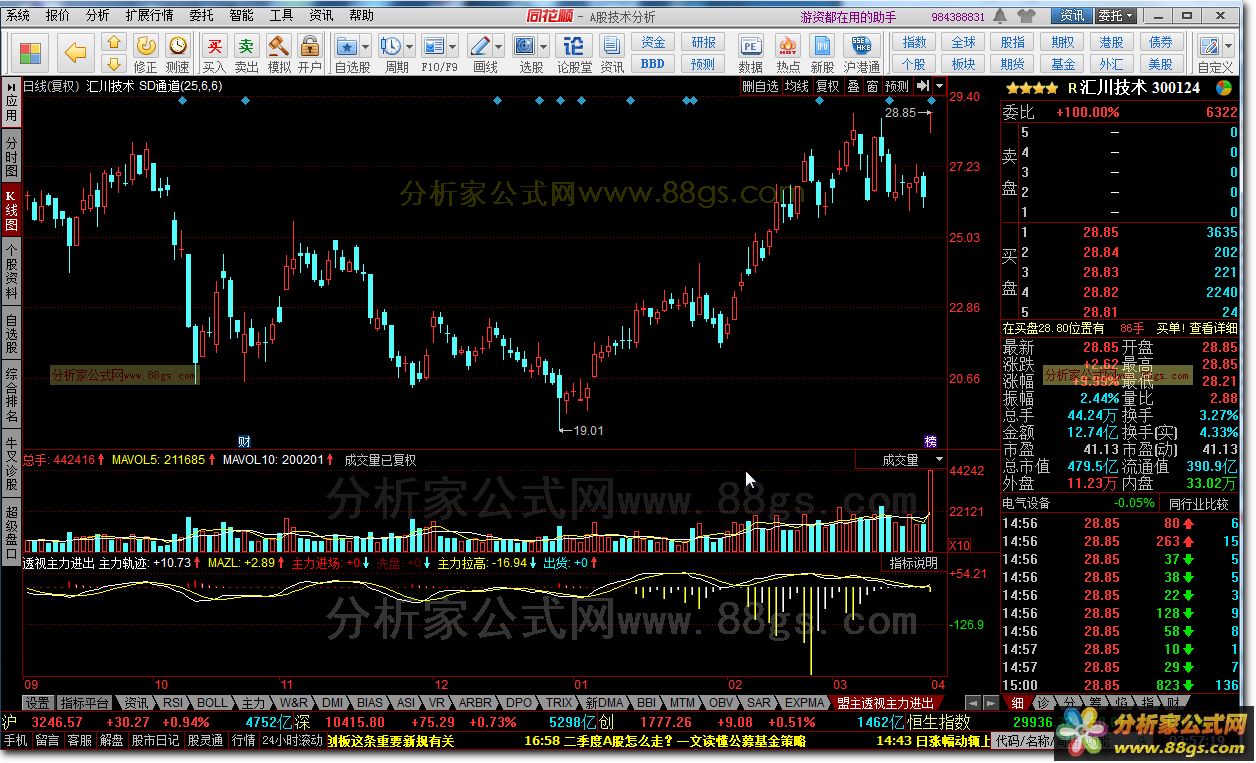
Task: Click the 资金 toolbar button
Action: tap(653, 42)
